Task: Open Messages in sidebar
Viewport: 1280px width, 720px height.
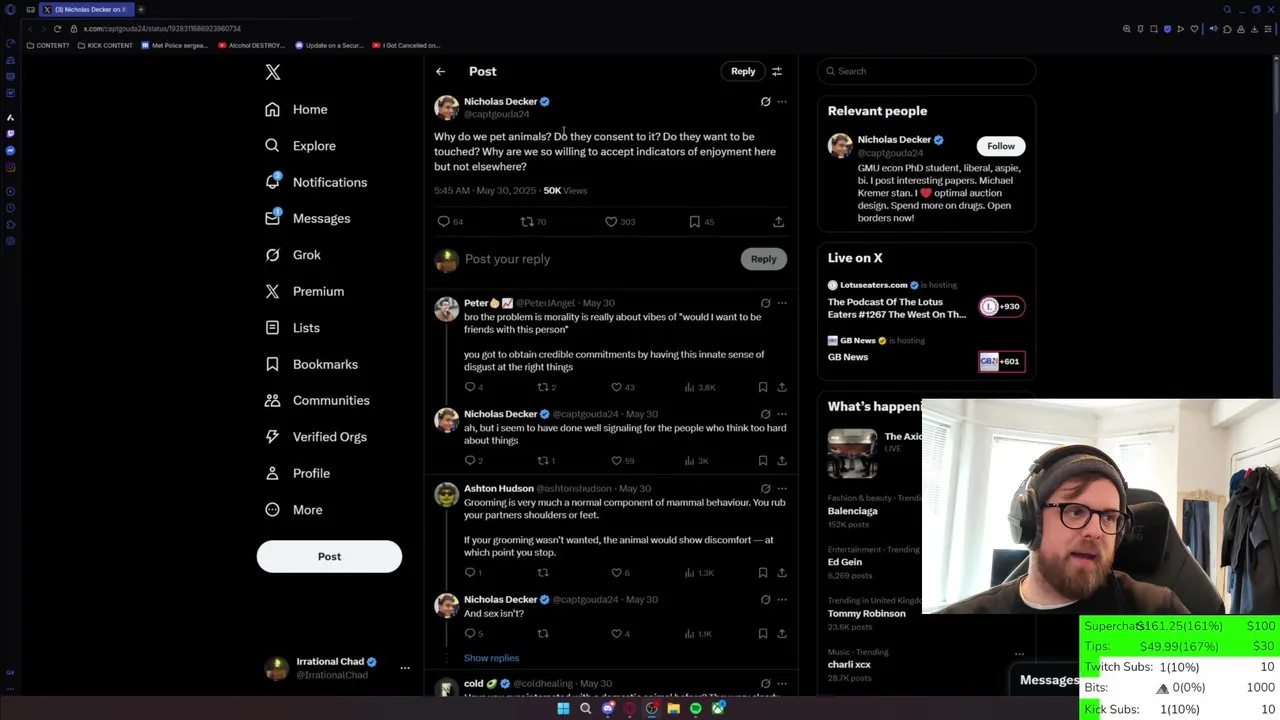Action: [307, 218]
